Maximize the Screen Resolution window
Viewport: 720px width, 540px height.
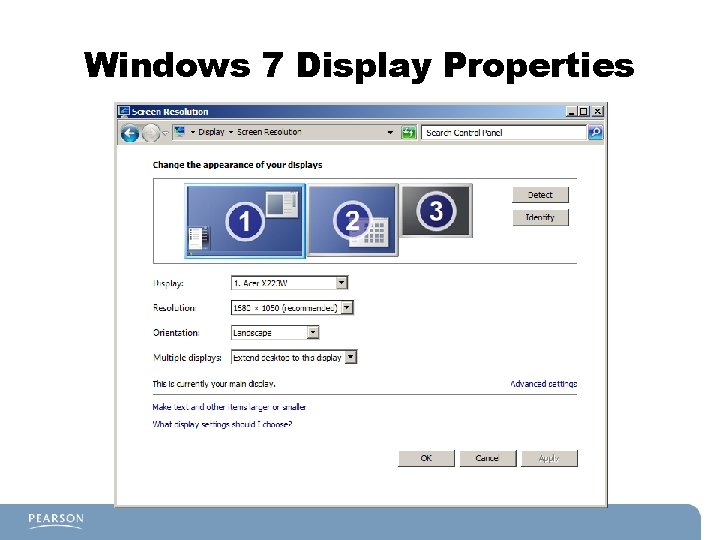pos(583,111)
